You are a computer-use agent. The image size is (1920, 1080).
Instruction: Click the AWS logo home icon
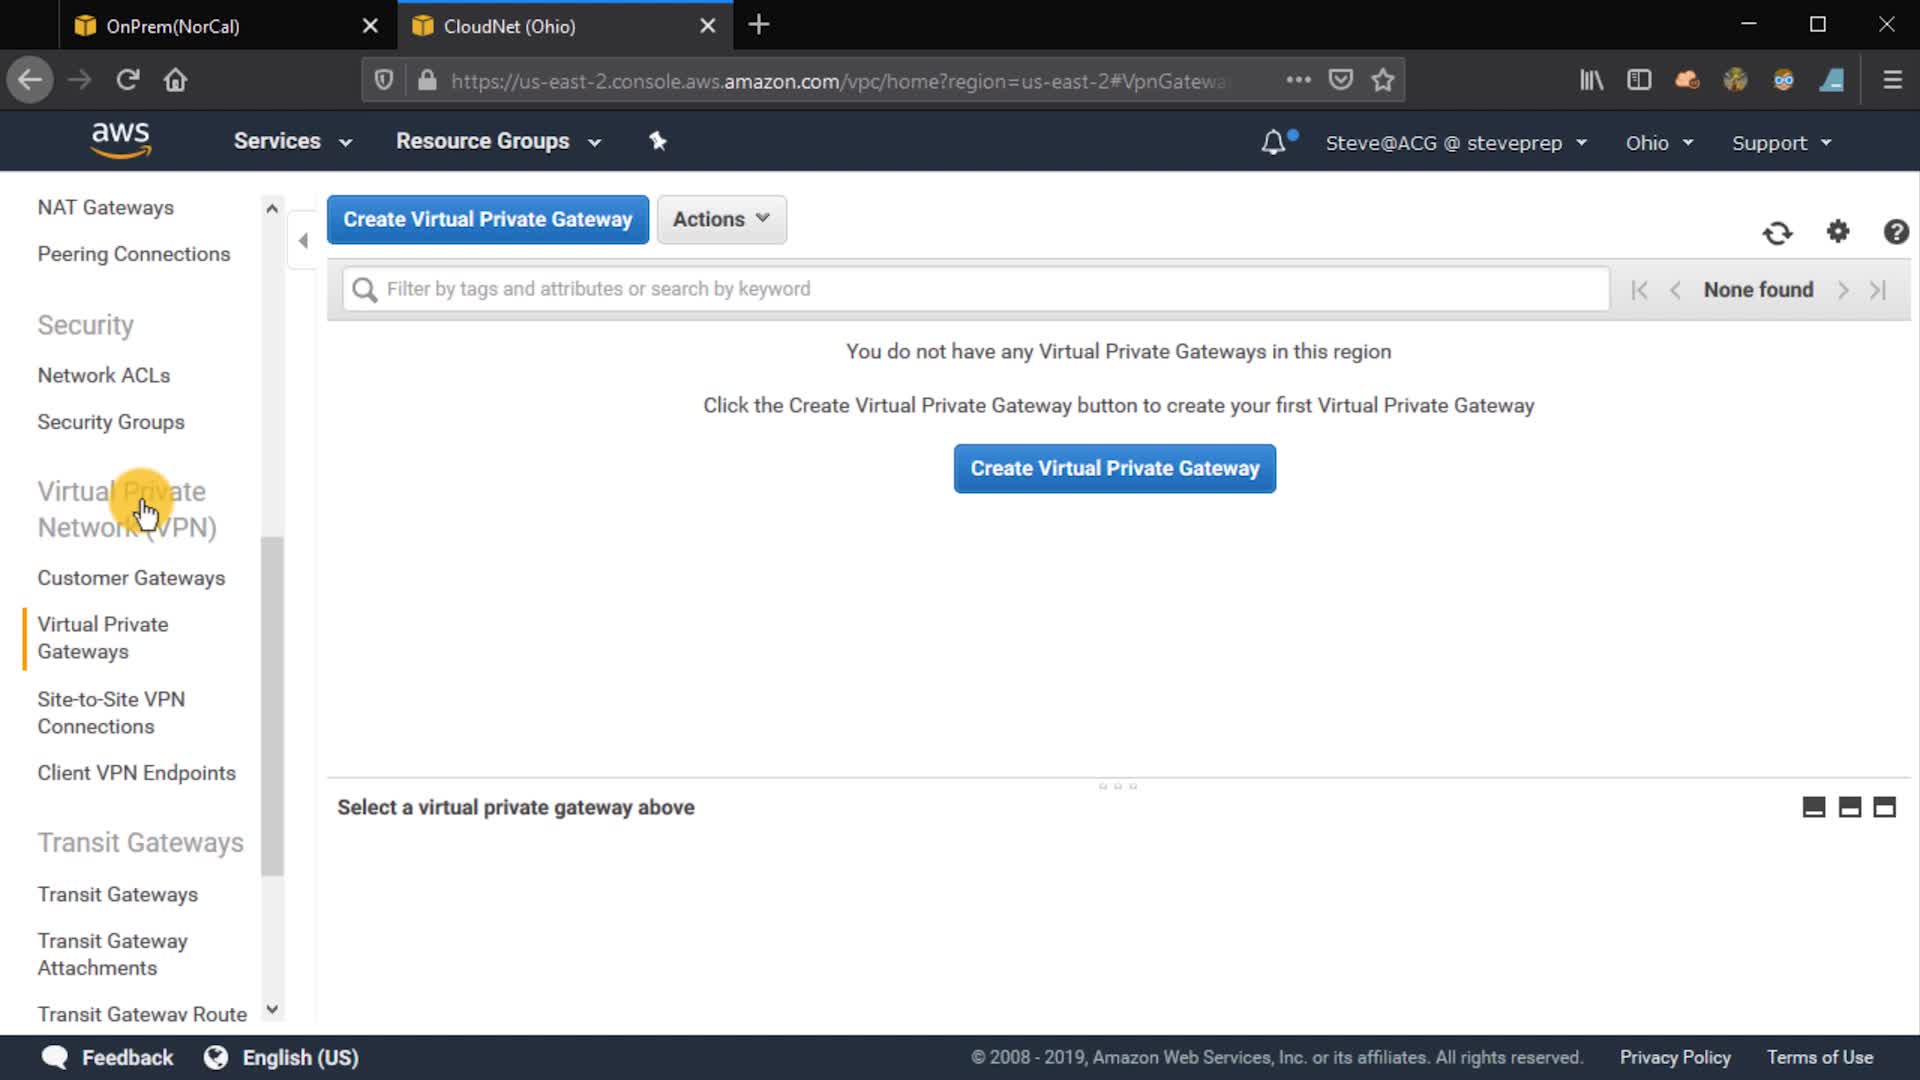(120, 140)
